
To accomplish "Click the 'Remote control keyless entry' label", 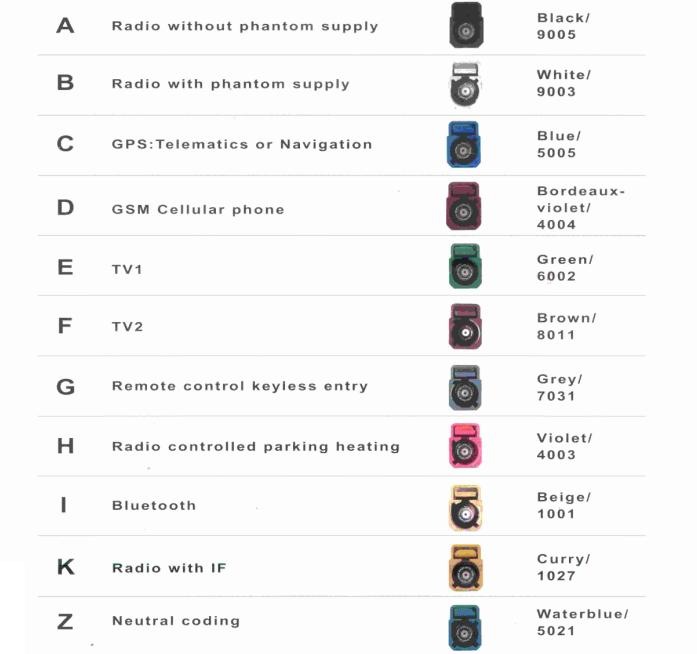I will click(240, 386).
